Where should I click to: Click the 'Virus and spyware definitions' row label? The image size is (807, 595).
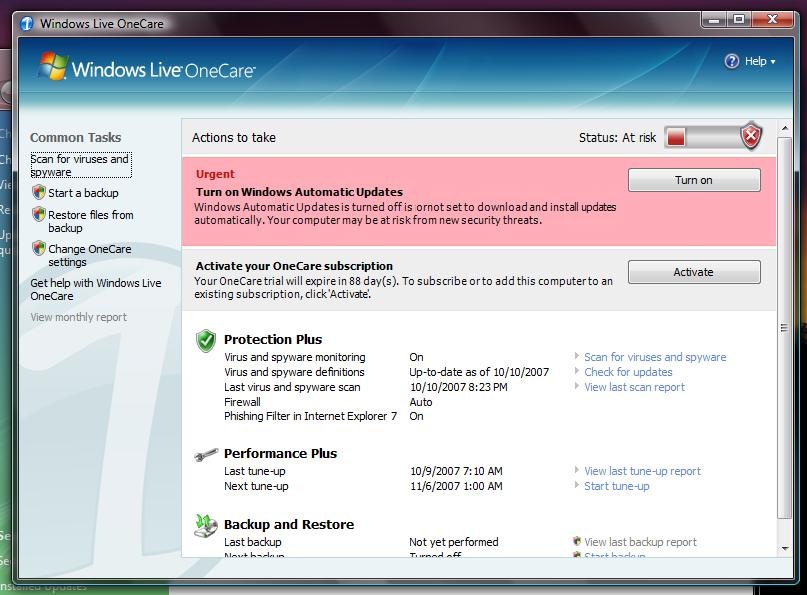(x=294, y=372)
